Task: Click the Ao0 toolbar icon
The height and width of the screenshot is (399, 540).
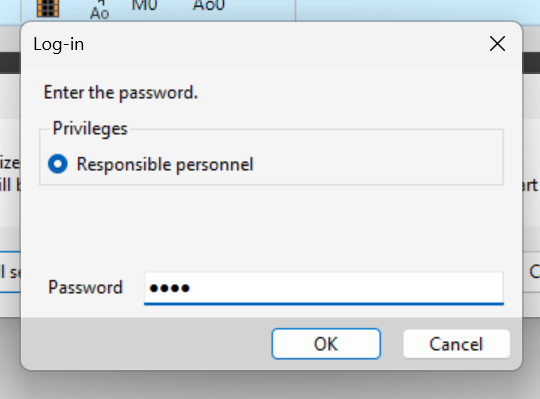Action: (x=209, y=6)
